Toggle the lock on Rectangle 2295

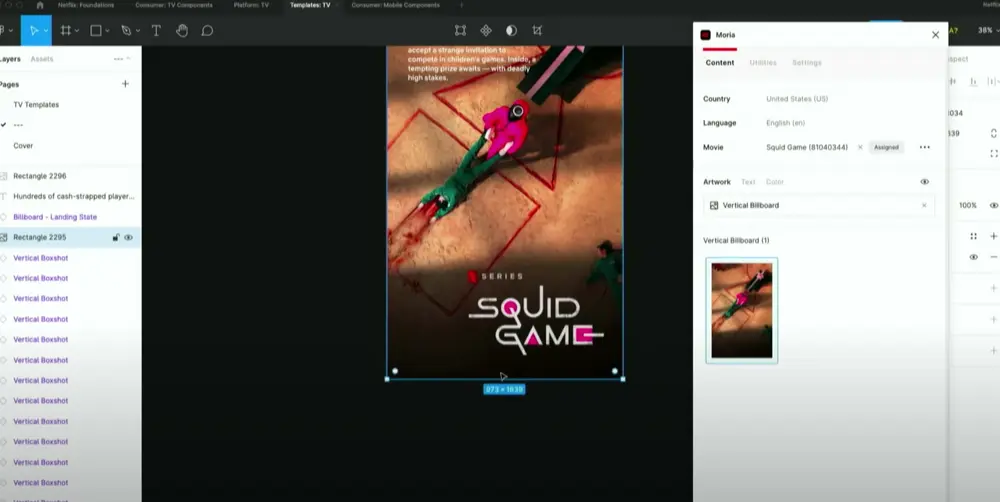(x=116, y=237)
